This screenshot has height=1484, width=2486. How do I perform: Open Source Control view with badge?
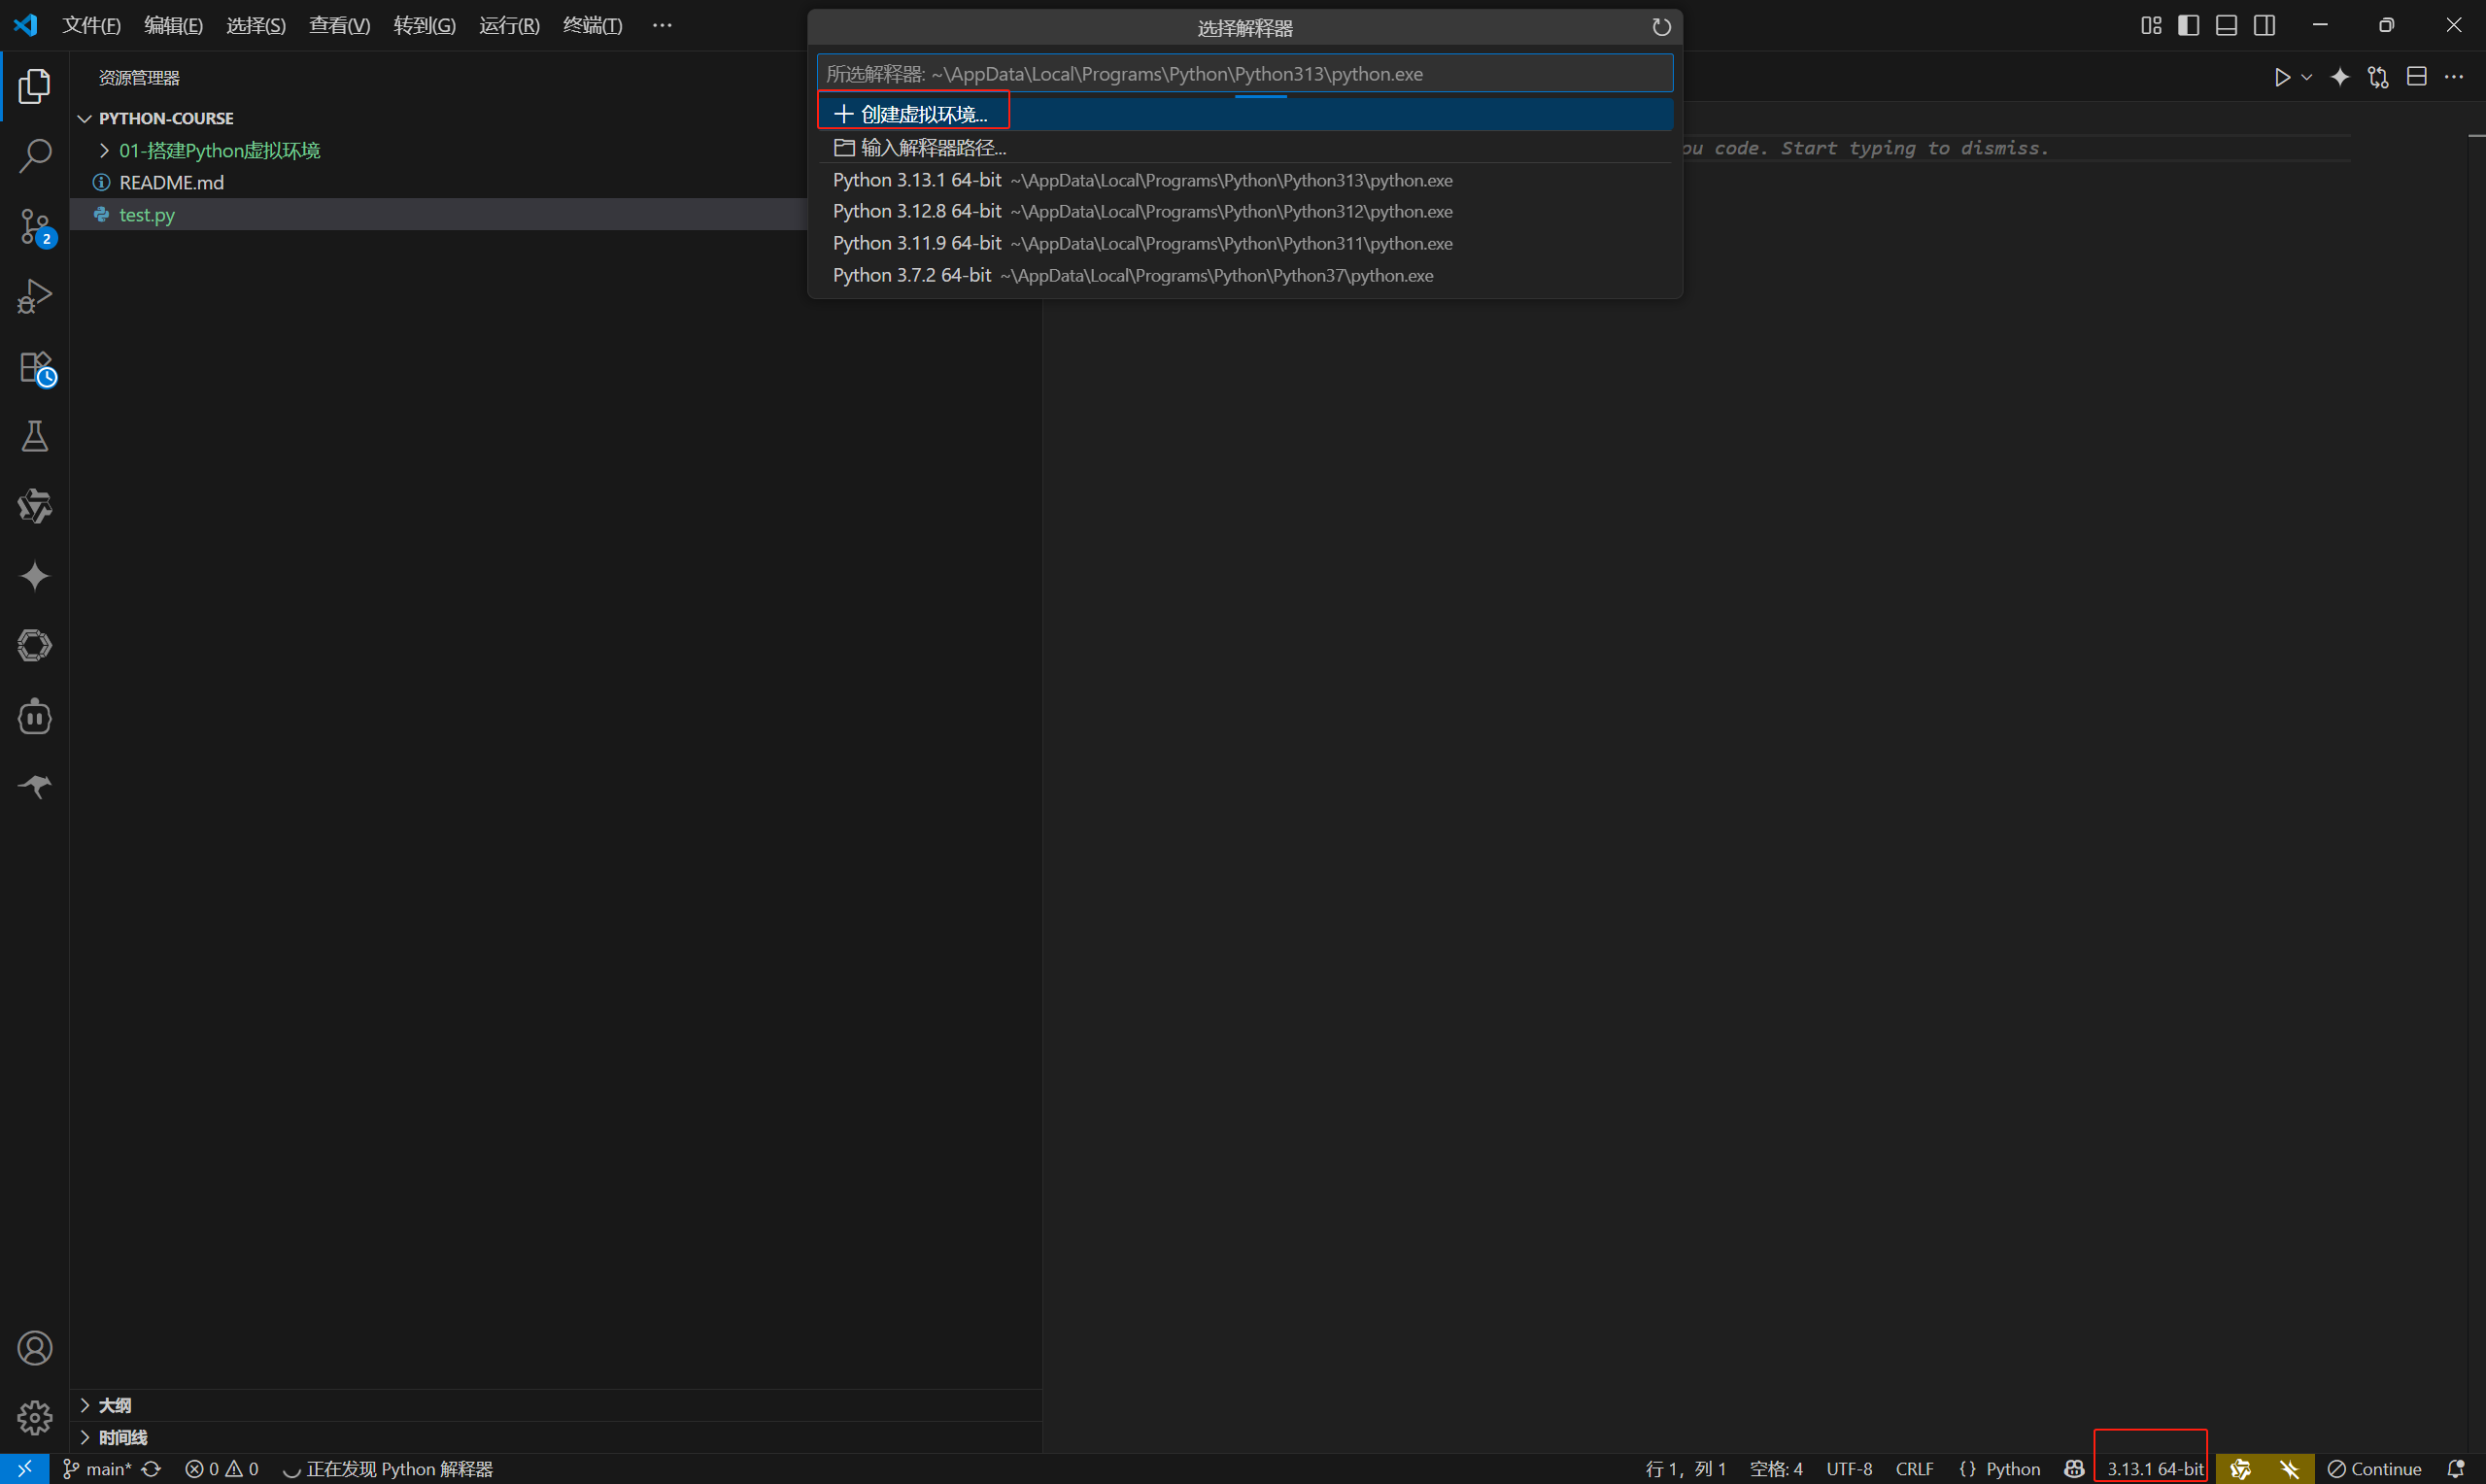click(x=35, y=226)
